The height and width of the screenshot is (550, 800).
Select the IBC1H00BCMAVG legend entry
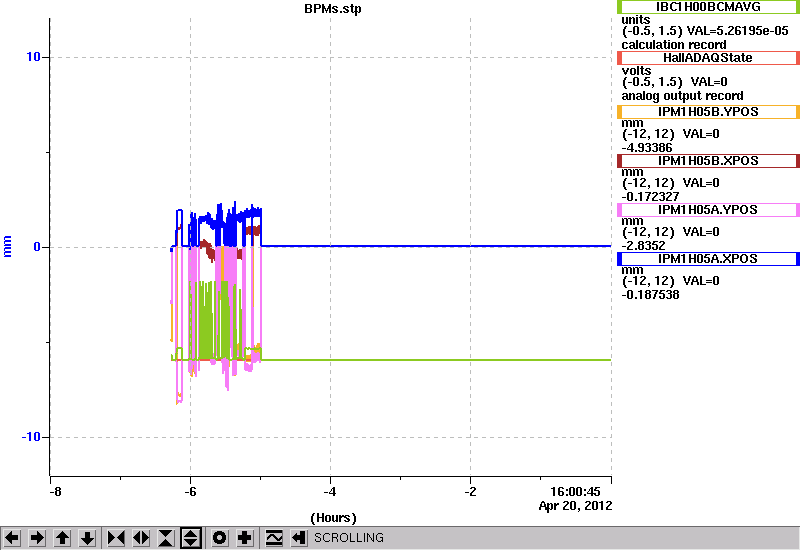point(708,7)
